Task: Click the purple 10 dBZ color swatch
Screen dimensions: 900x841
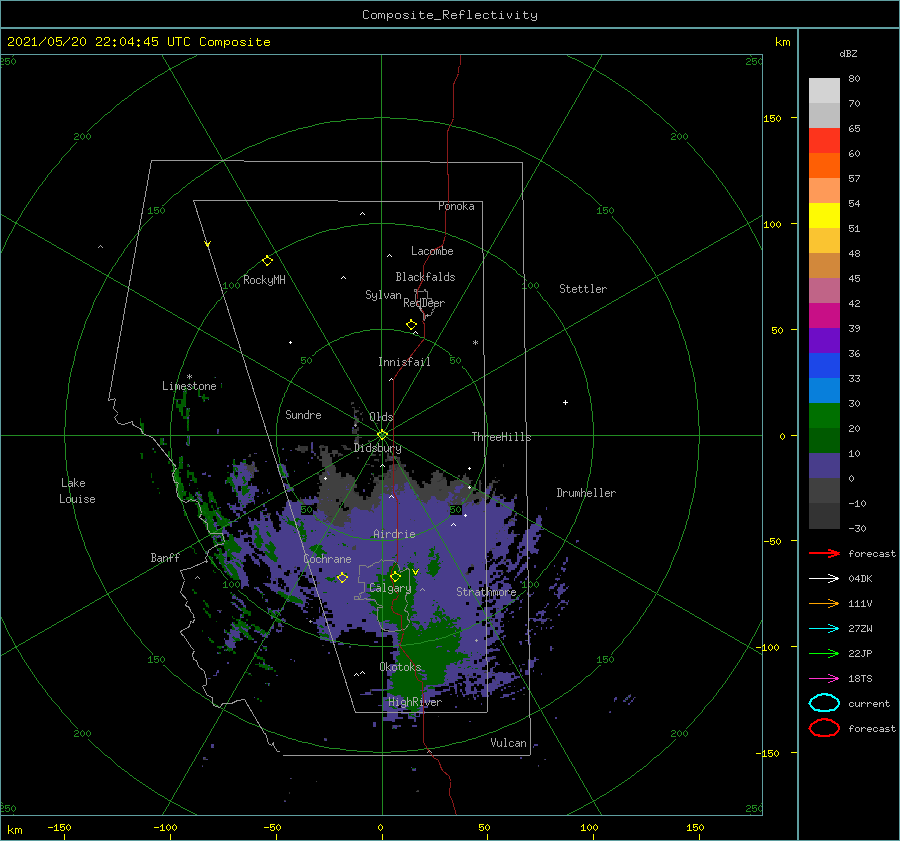Action: pyautogui.click(x=824, y=466)
